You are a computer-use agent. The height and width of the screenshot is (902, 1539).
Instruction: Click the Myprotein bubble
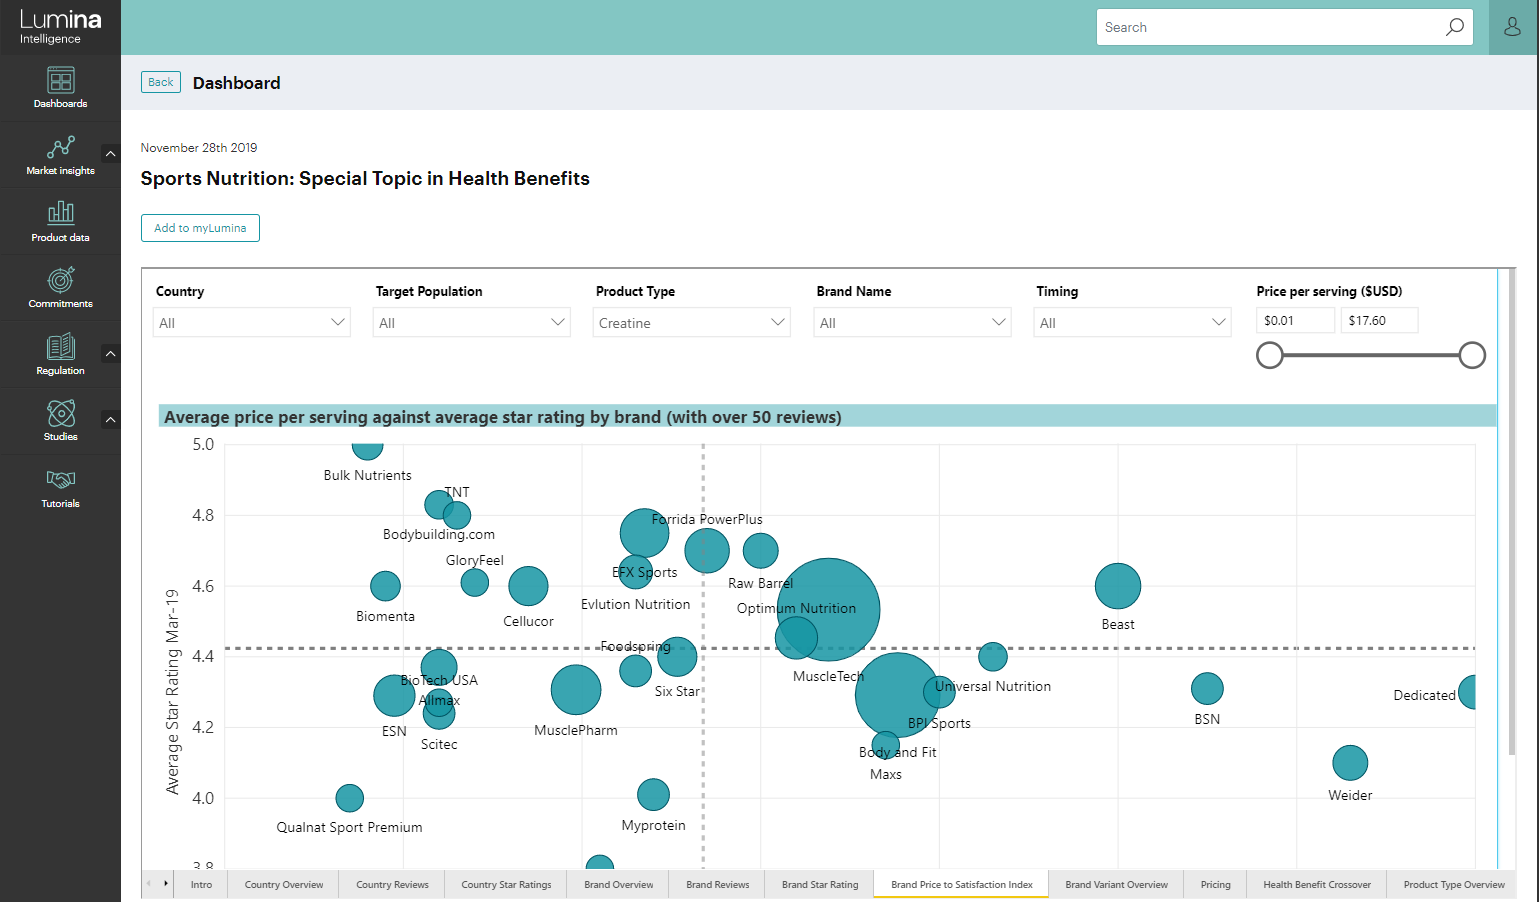coord(653,795)
